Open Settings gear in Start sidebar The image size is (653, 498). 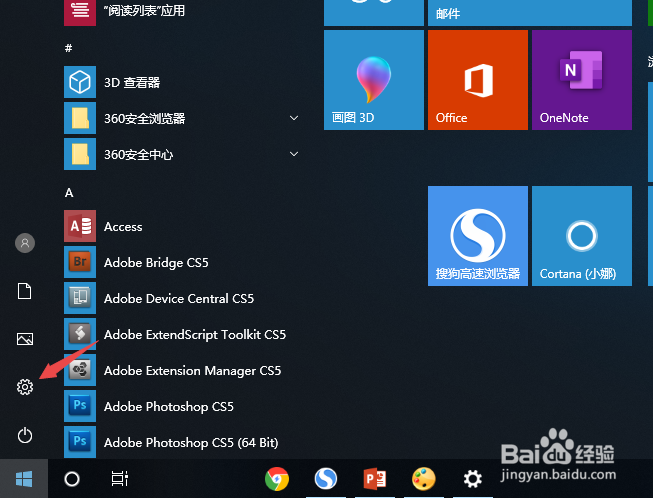25,387
